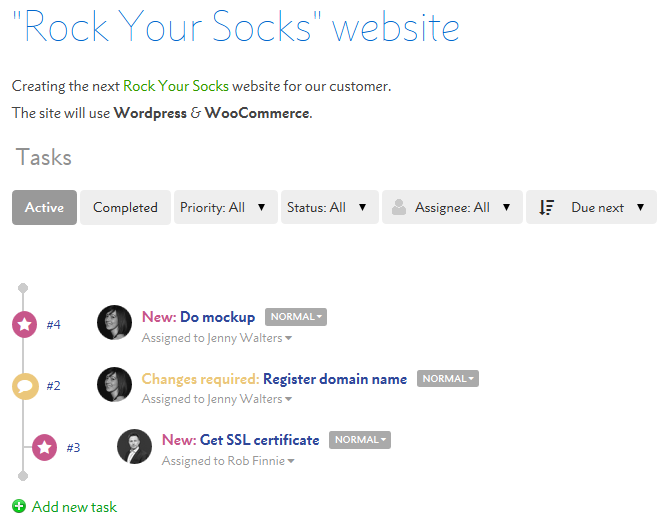Open the Due next sorting dropdown

tap(591, 208)
